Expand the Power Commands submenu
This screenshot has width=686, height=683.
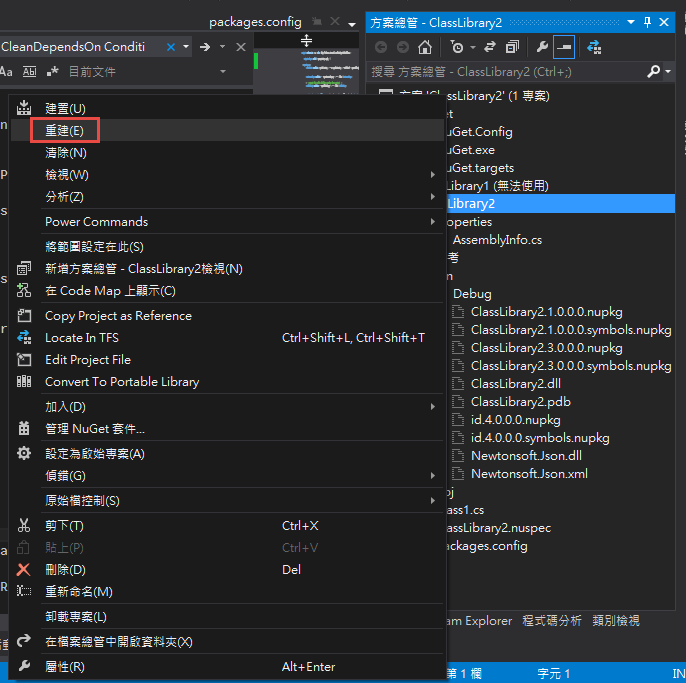[228, 222]
